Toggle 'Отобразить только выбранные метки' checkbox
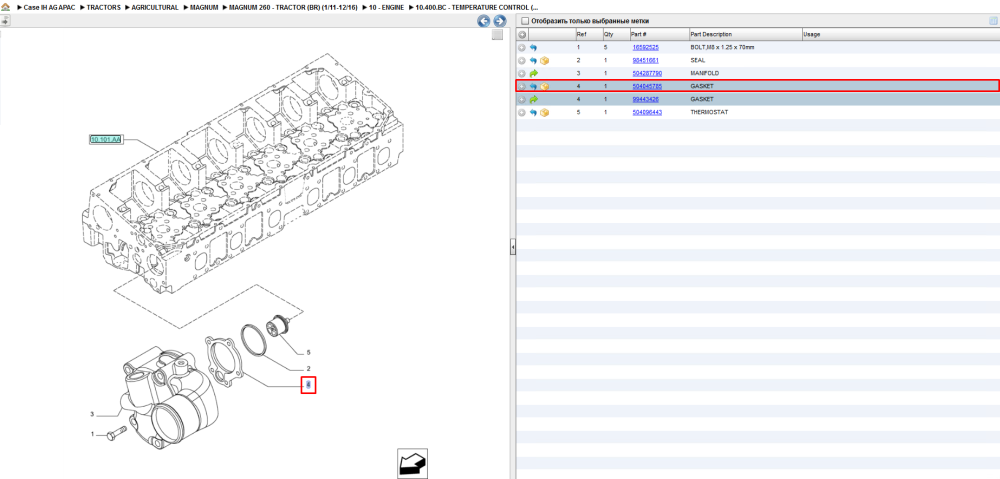The image size is (1000, 479). [x=525, y=21]
